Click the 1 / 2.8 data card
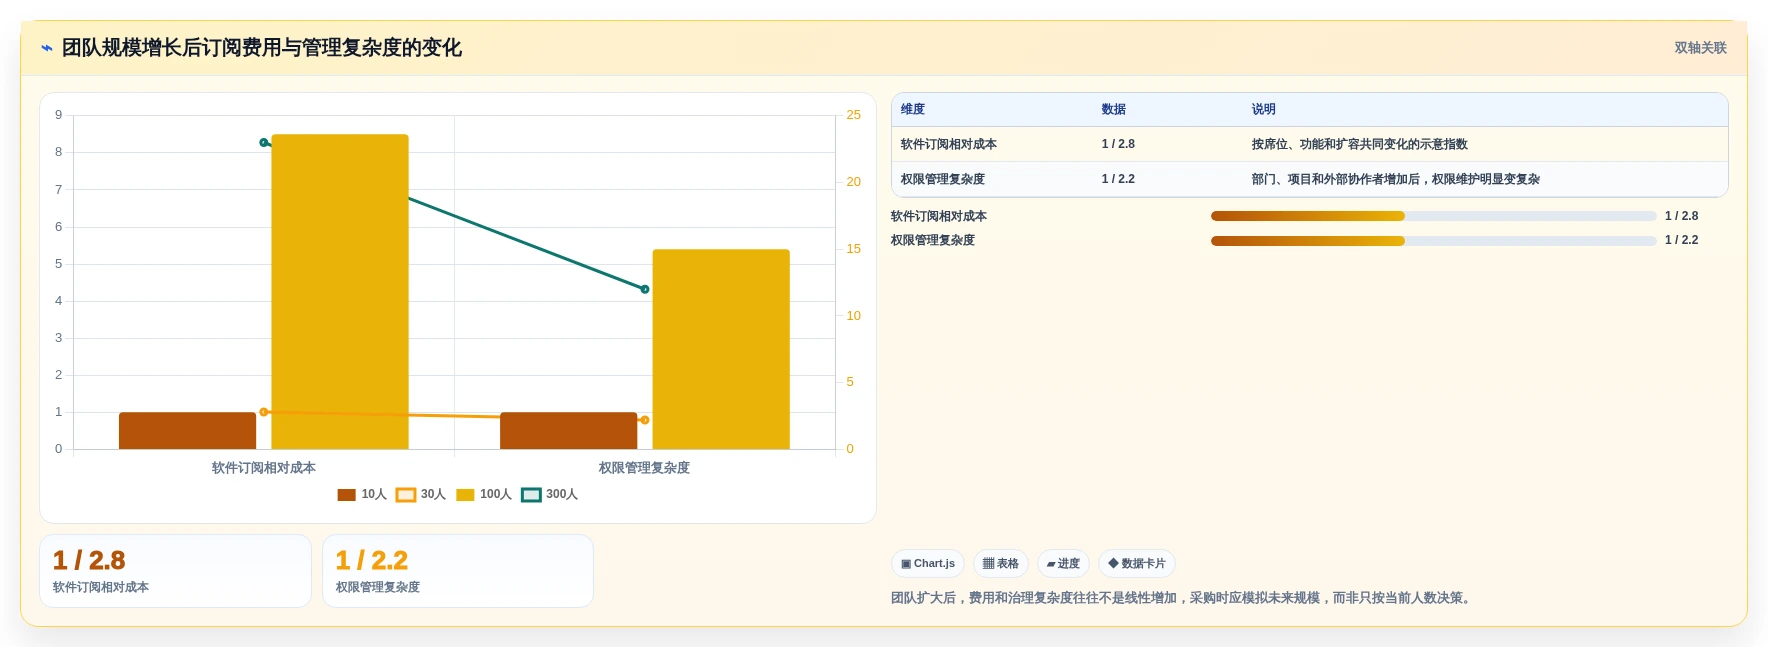 175,571
